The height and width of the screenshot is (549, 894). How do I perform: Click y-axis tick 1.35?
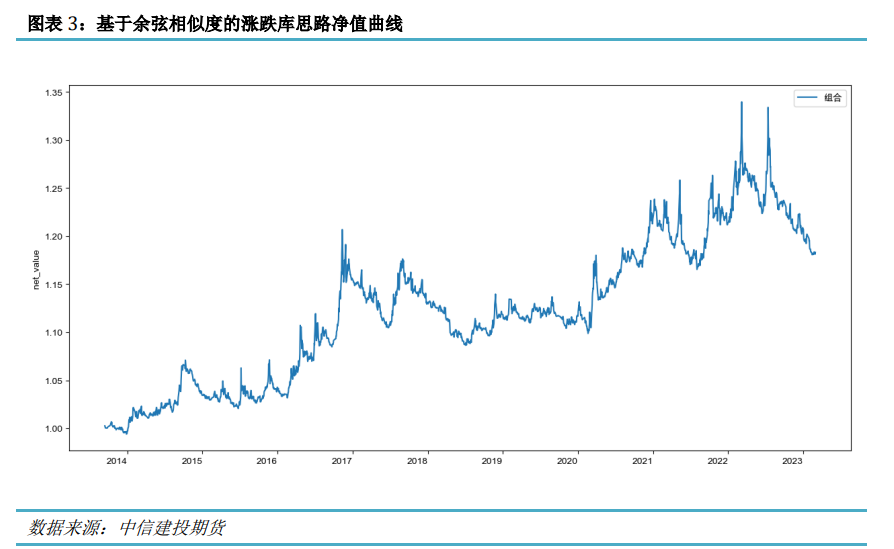pos(54,93)
